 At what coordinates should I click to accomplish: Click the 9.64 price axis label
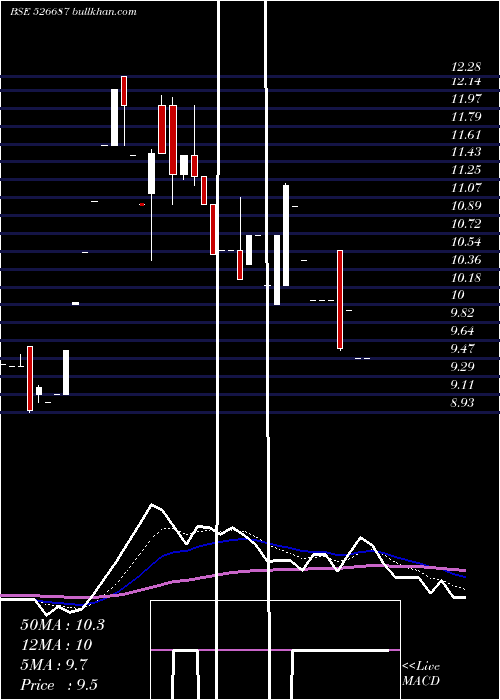[x=462, y=331]
